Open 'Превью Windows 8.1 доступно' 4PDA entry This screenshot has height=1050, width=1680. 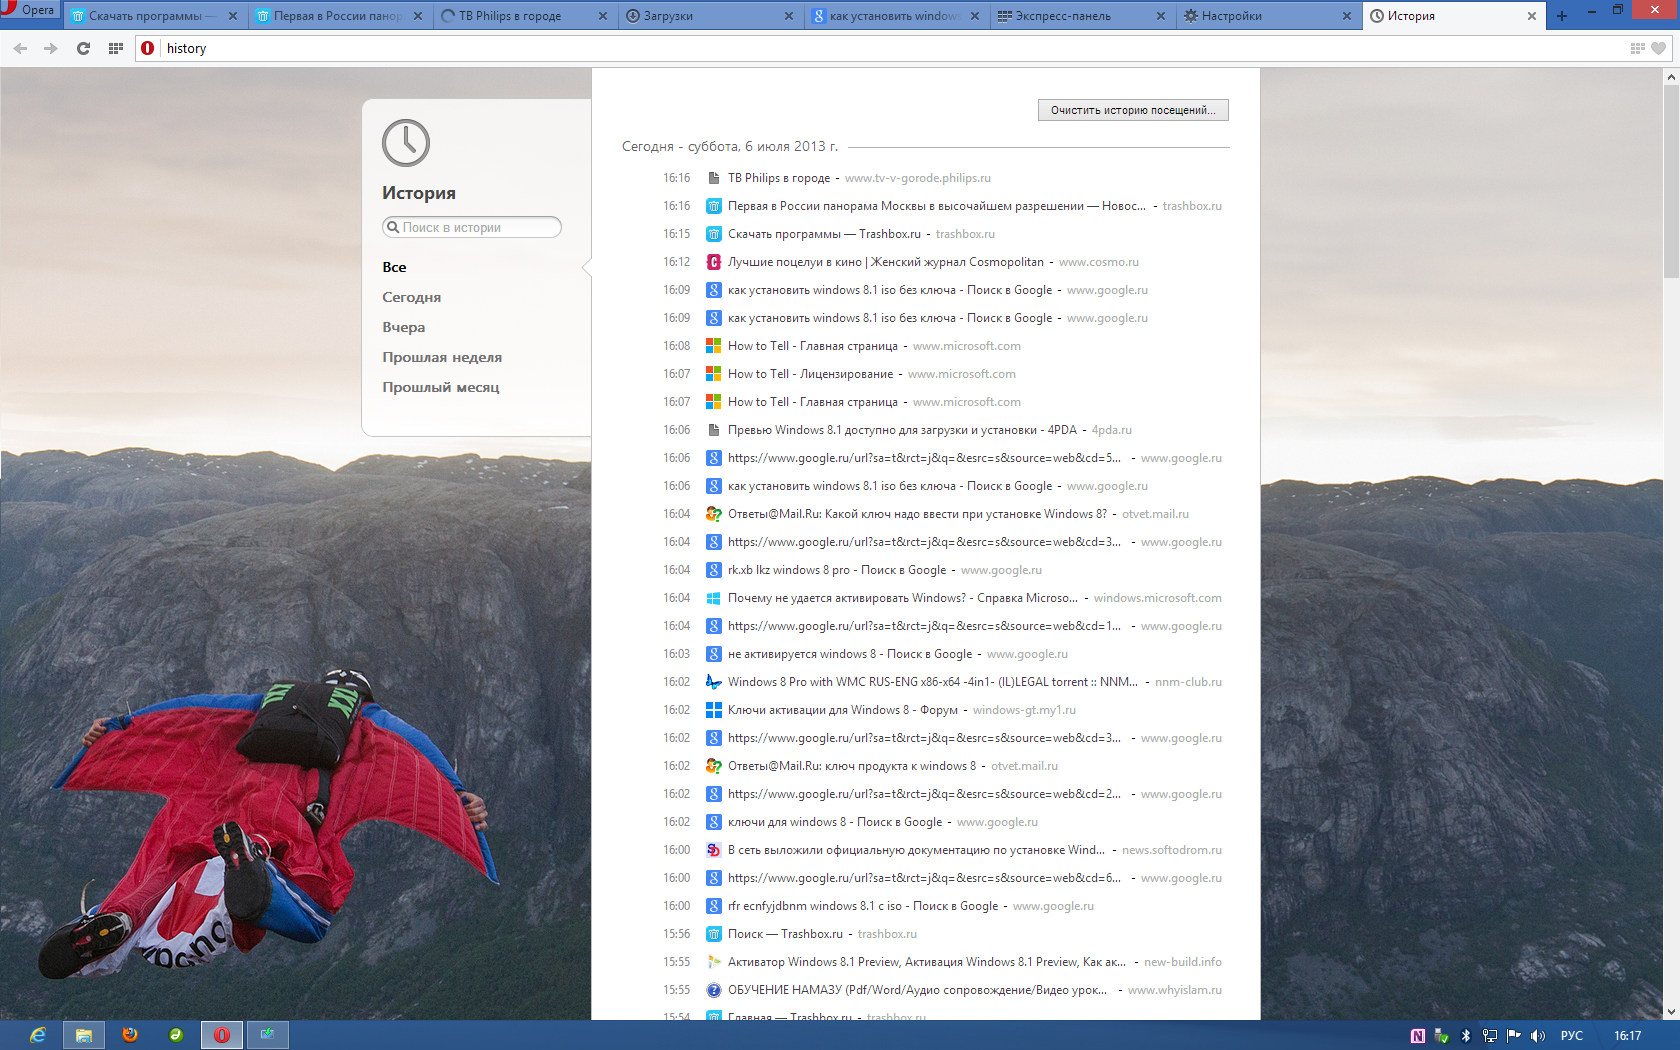coord(902,430)
